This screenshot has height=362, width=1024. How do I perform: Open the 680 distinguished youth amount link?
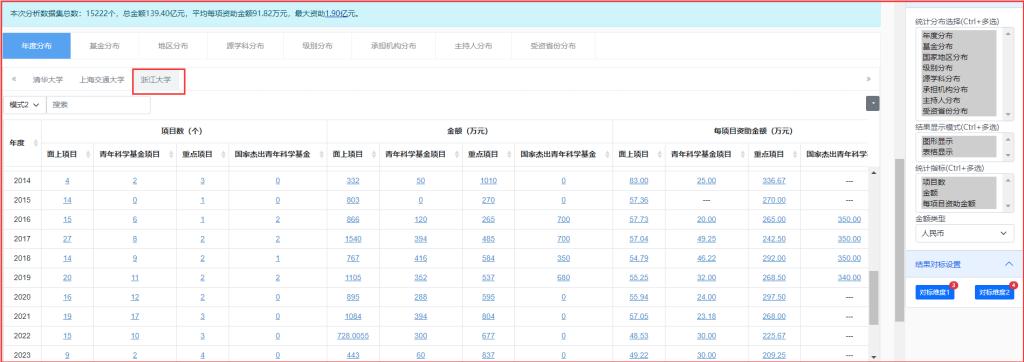click(564, 278)
